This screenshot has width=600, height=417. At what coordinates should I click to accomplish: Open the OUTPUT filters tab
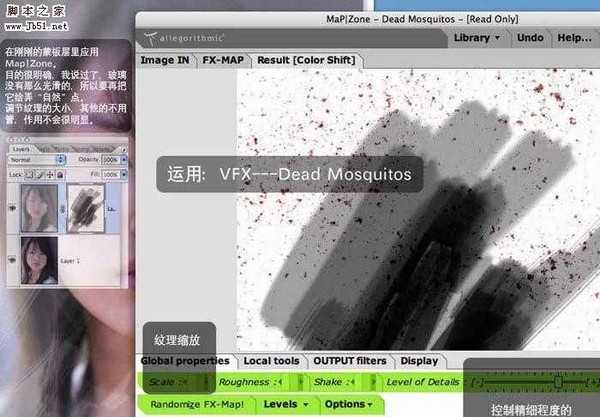[350, 361]
